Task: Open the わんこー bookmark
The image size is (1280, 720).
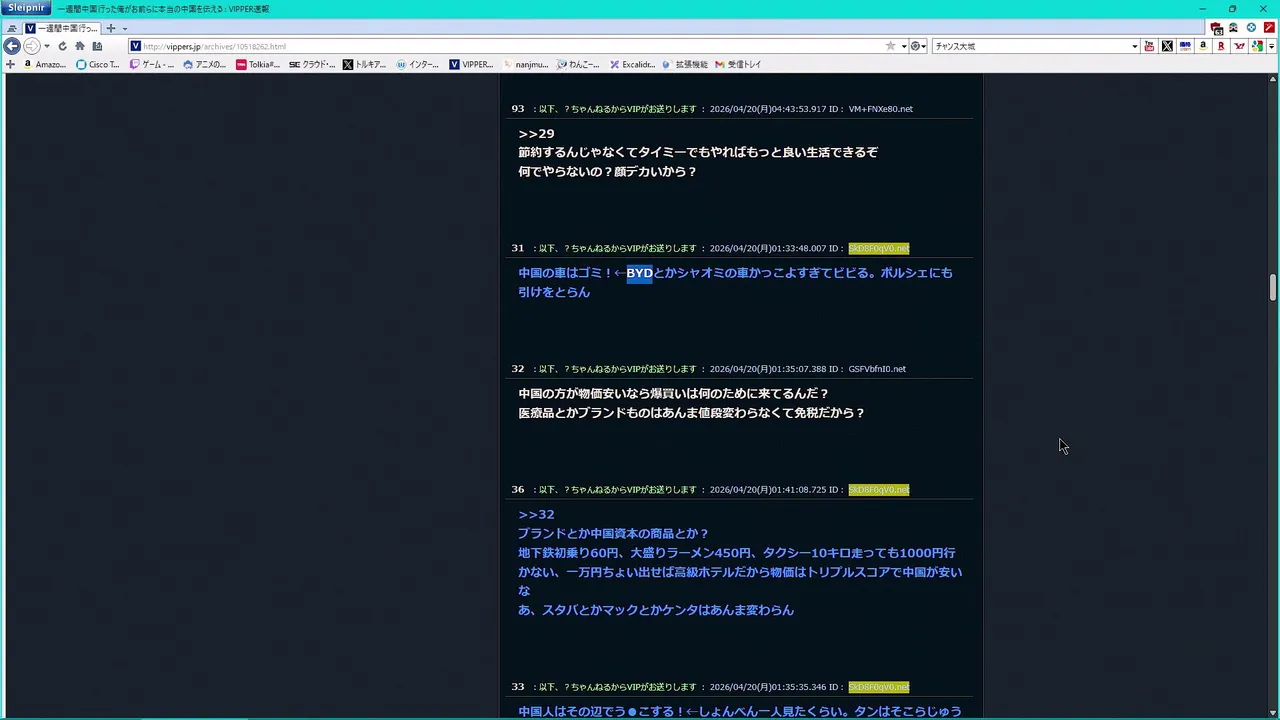Action: coord(578,64)
